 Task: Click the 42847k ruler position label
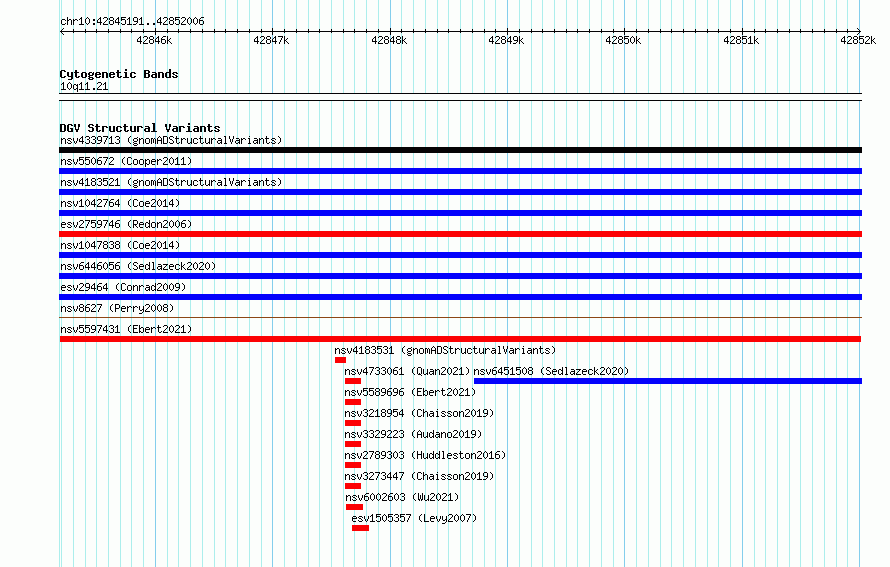[271, 40]
